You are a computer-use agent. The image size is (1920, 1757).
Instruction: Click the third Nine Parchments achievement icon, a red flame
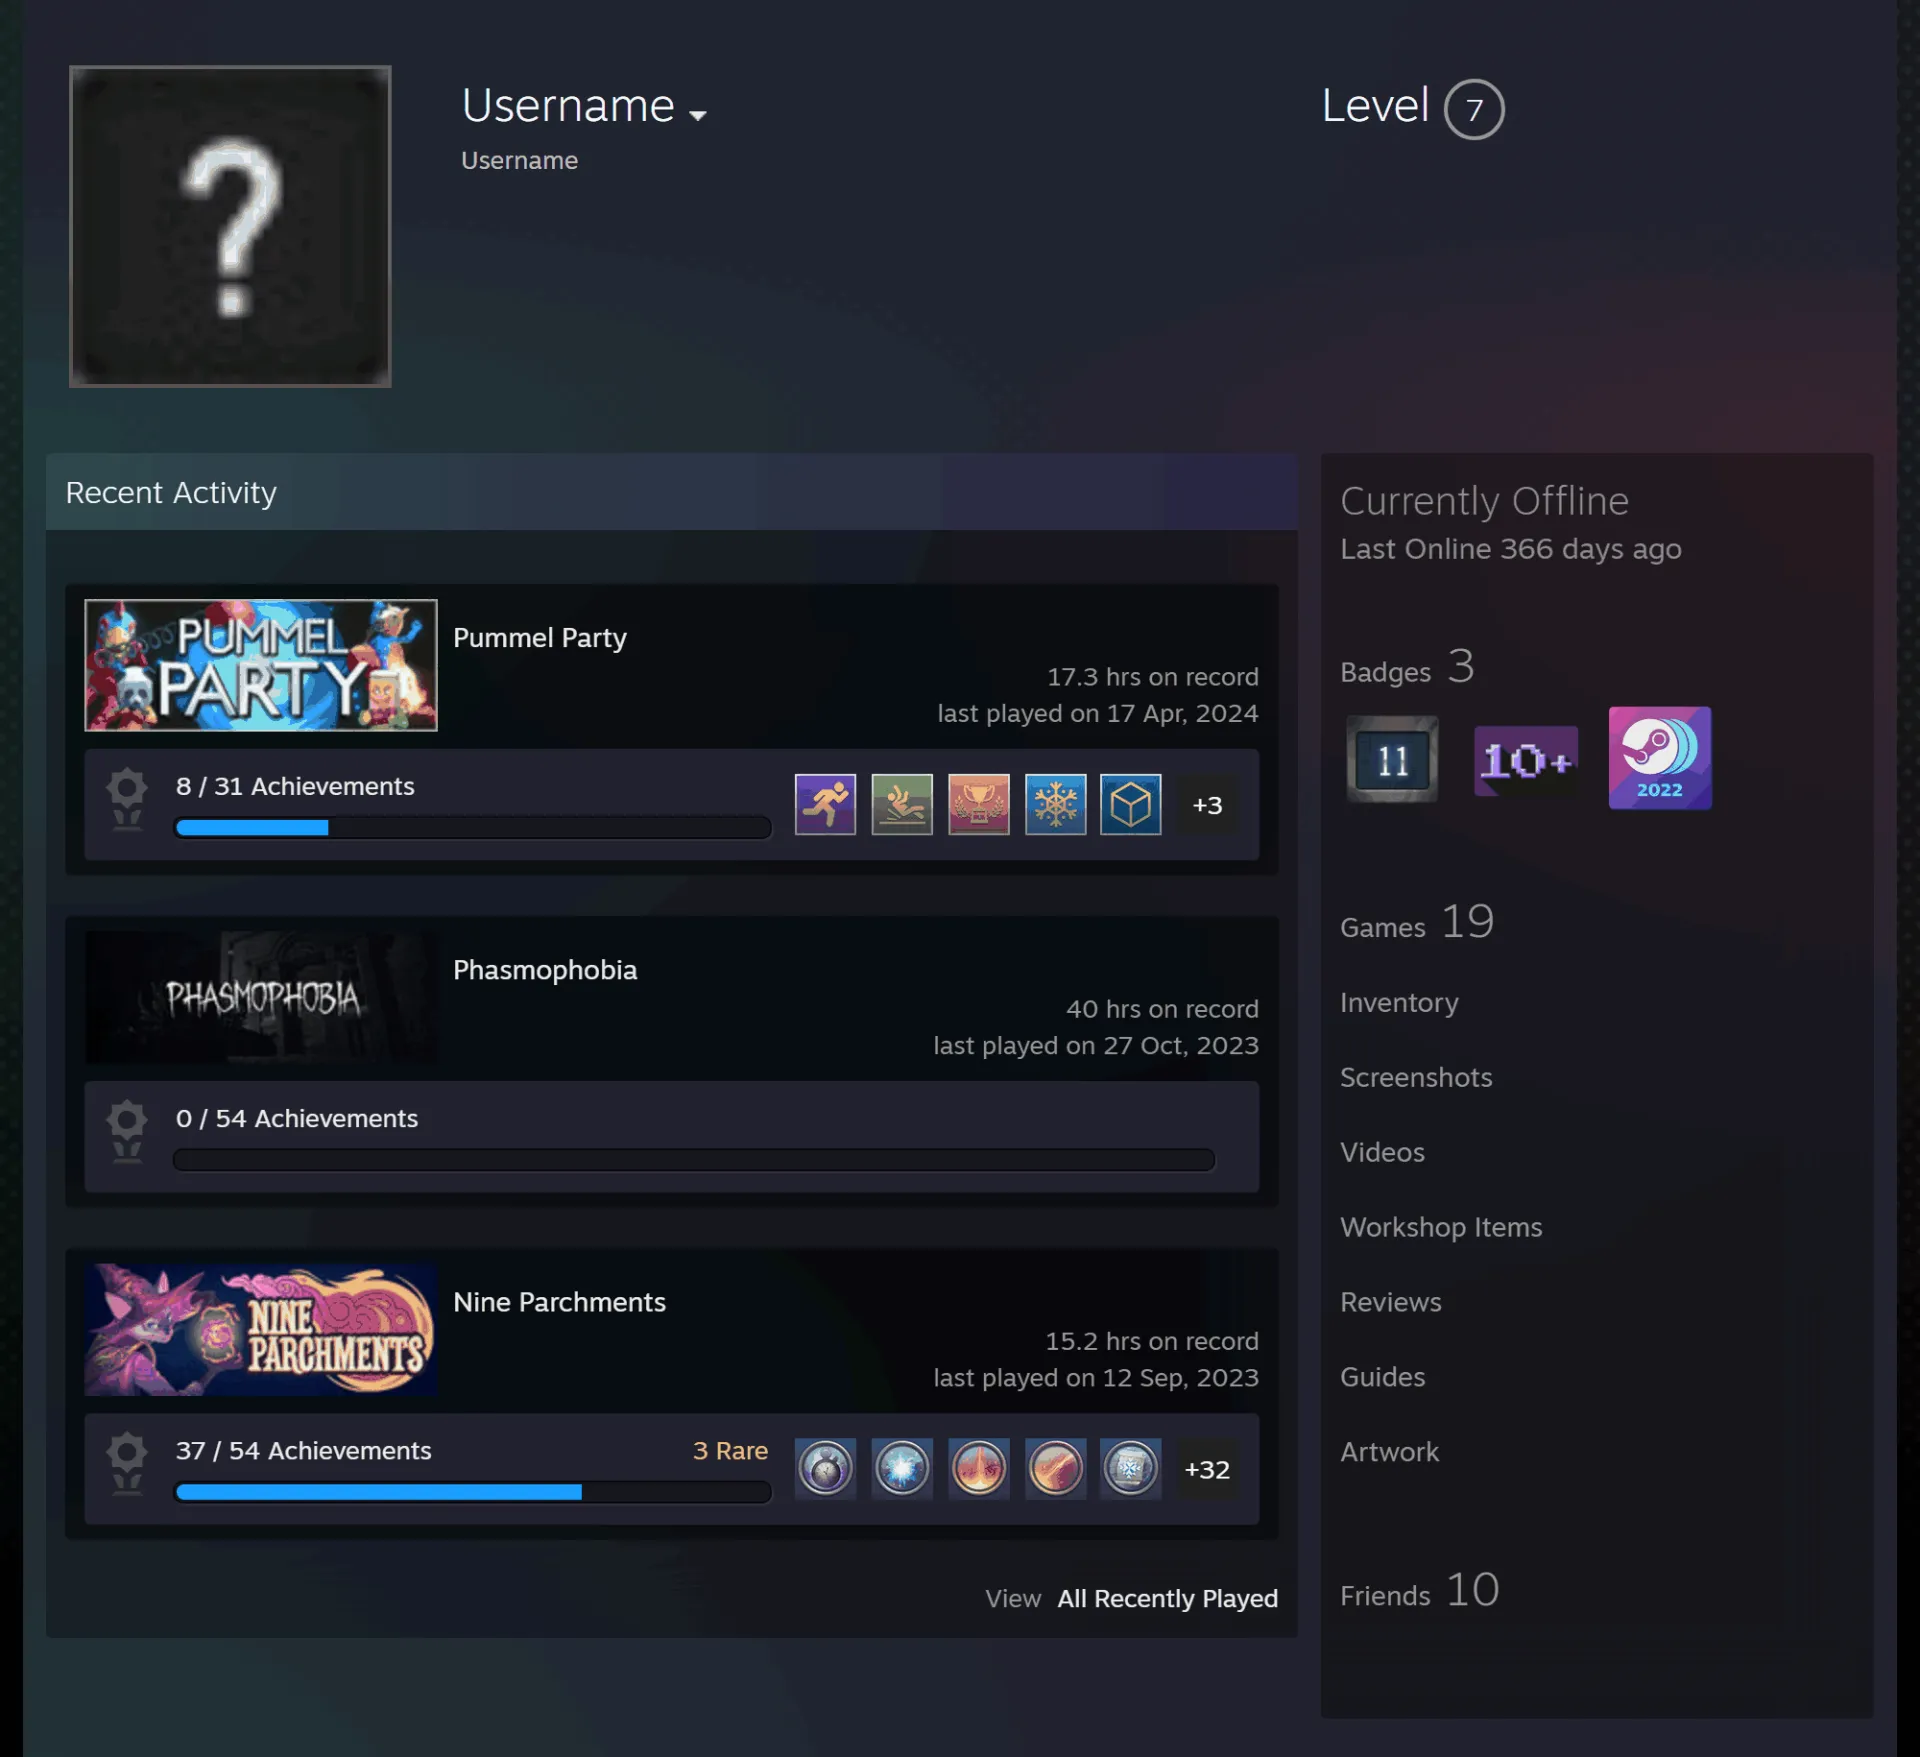tap(979, 1468)
